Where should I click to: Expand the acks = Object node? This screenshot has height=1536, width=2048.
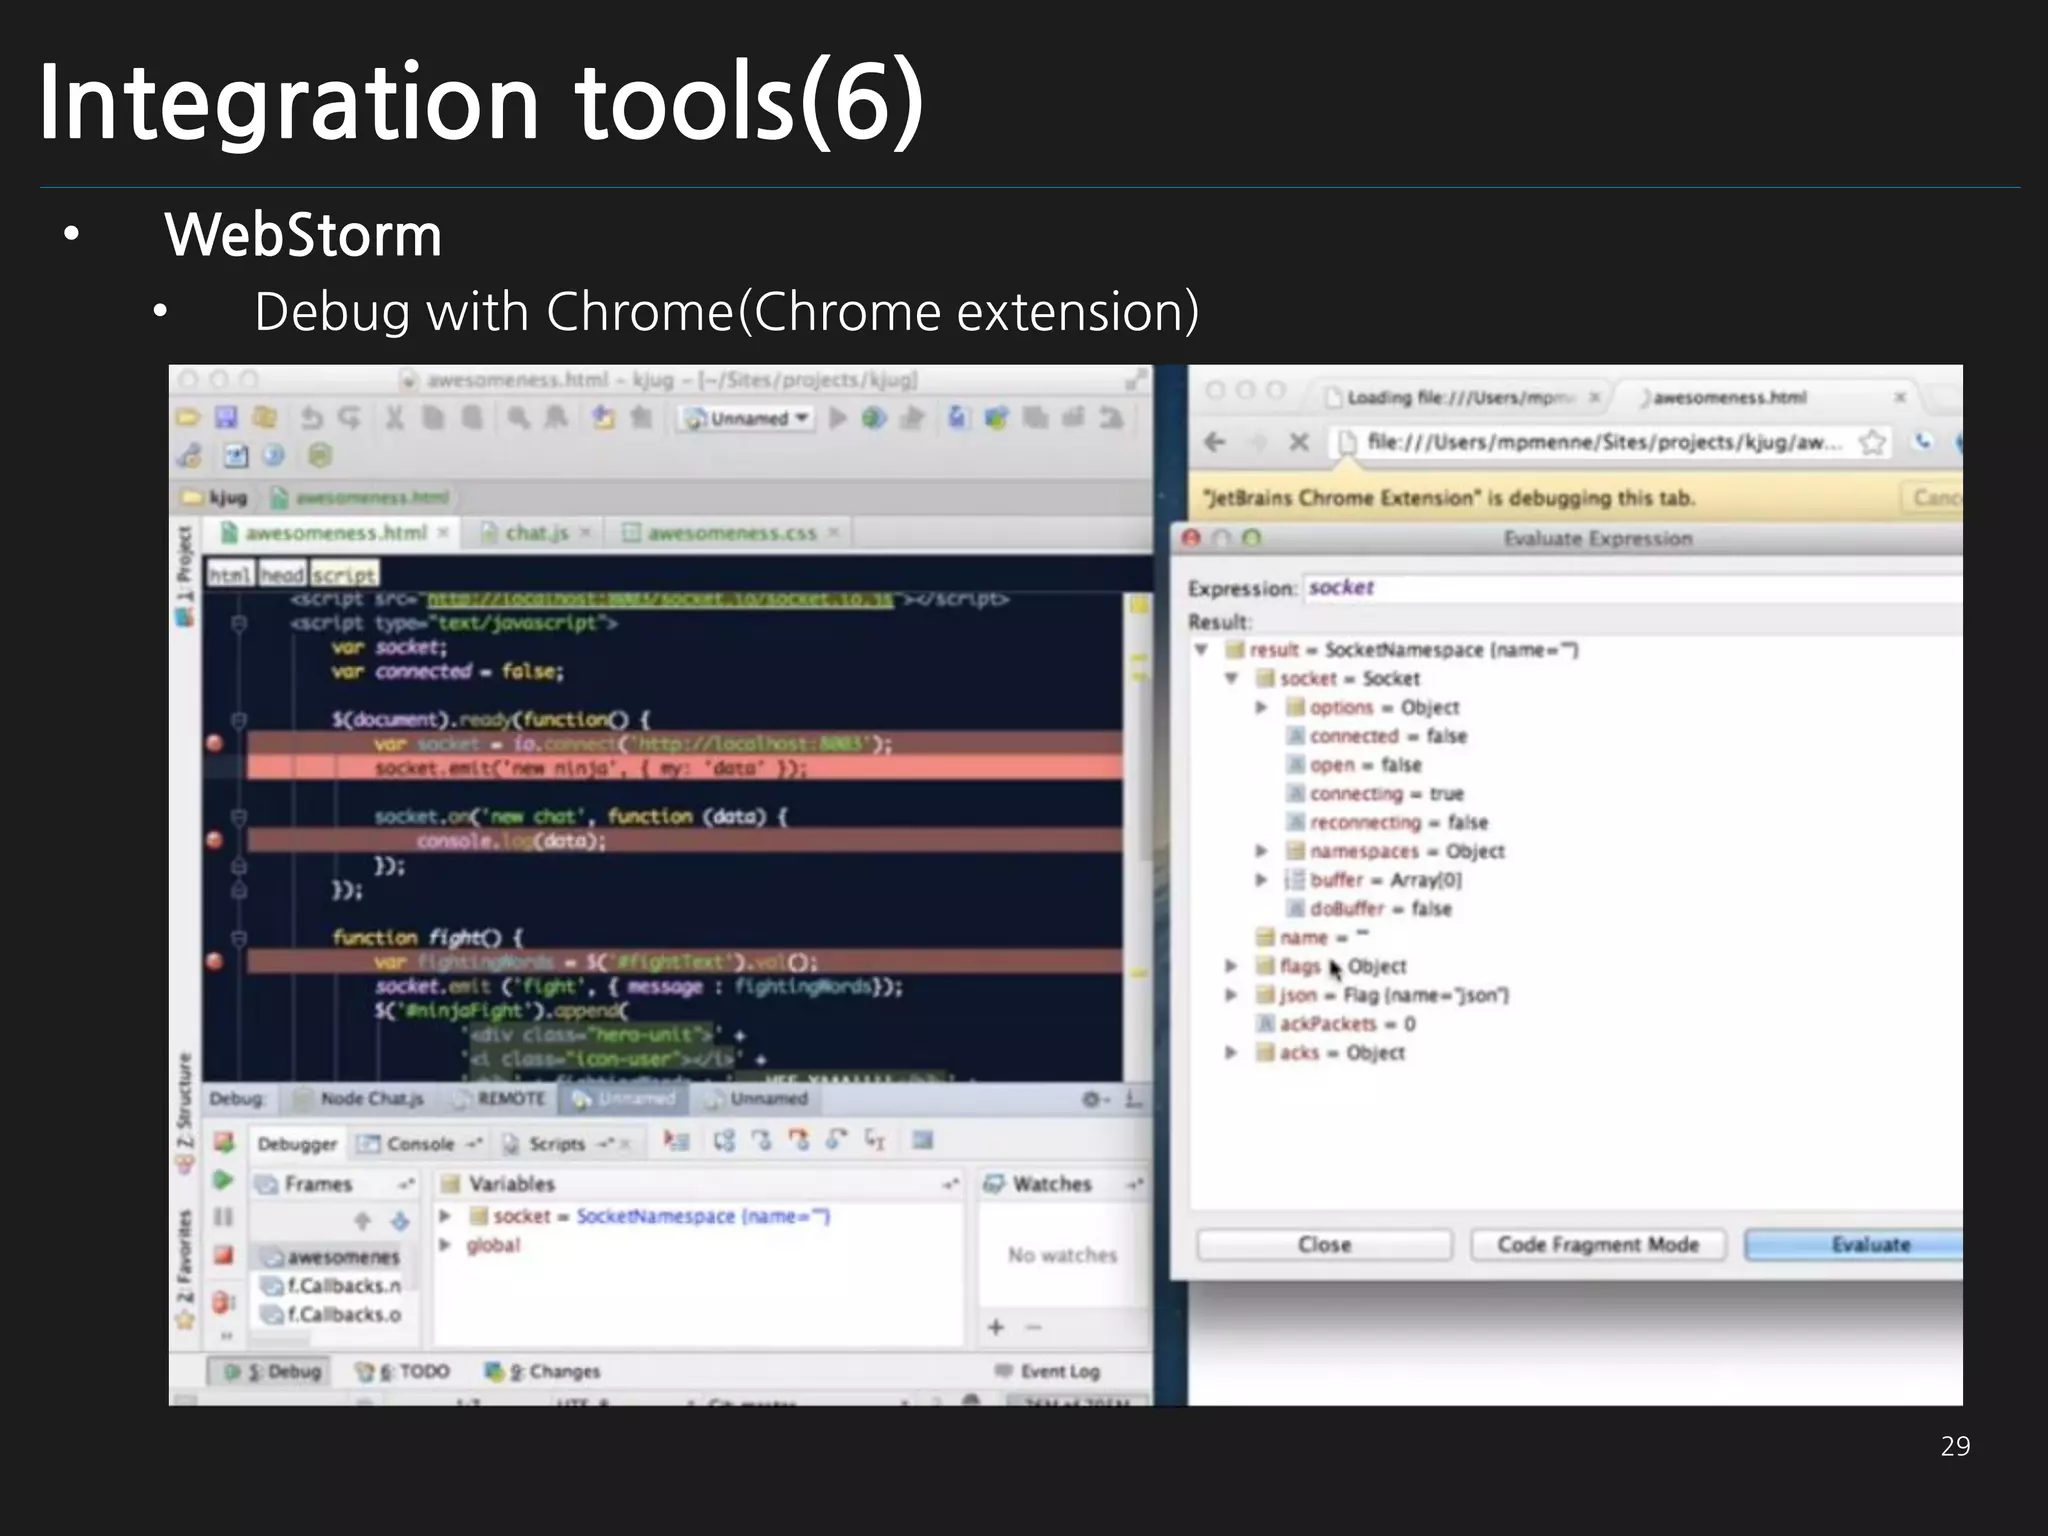coord(1232,1053)
